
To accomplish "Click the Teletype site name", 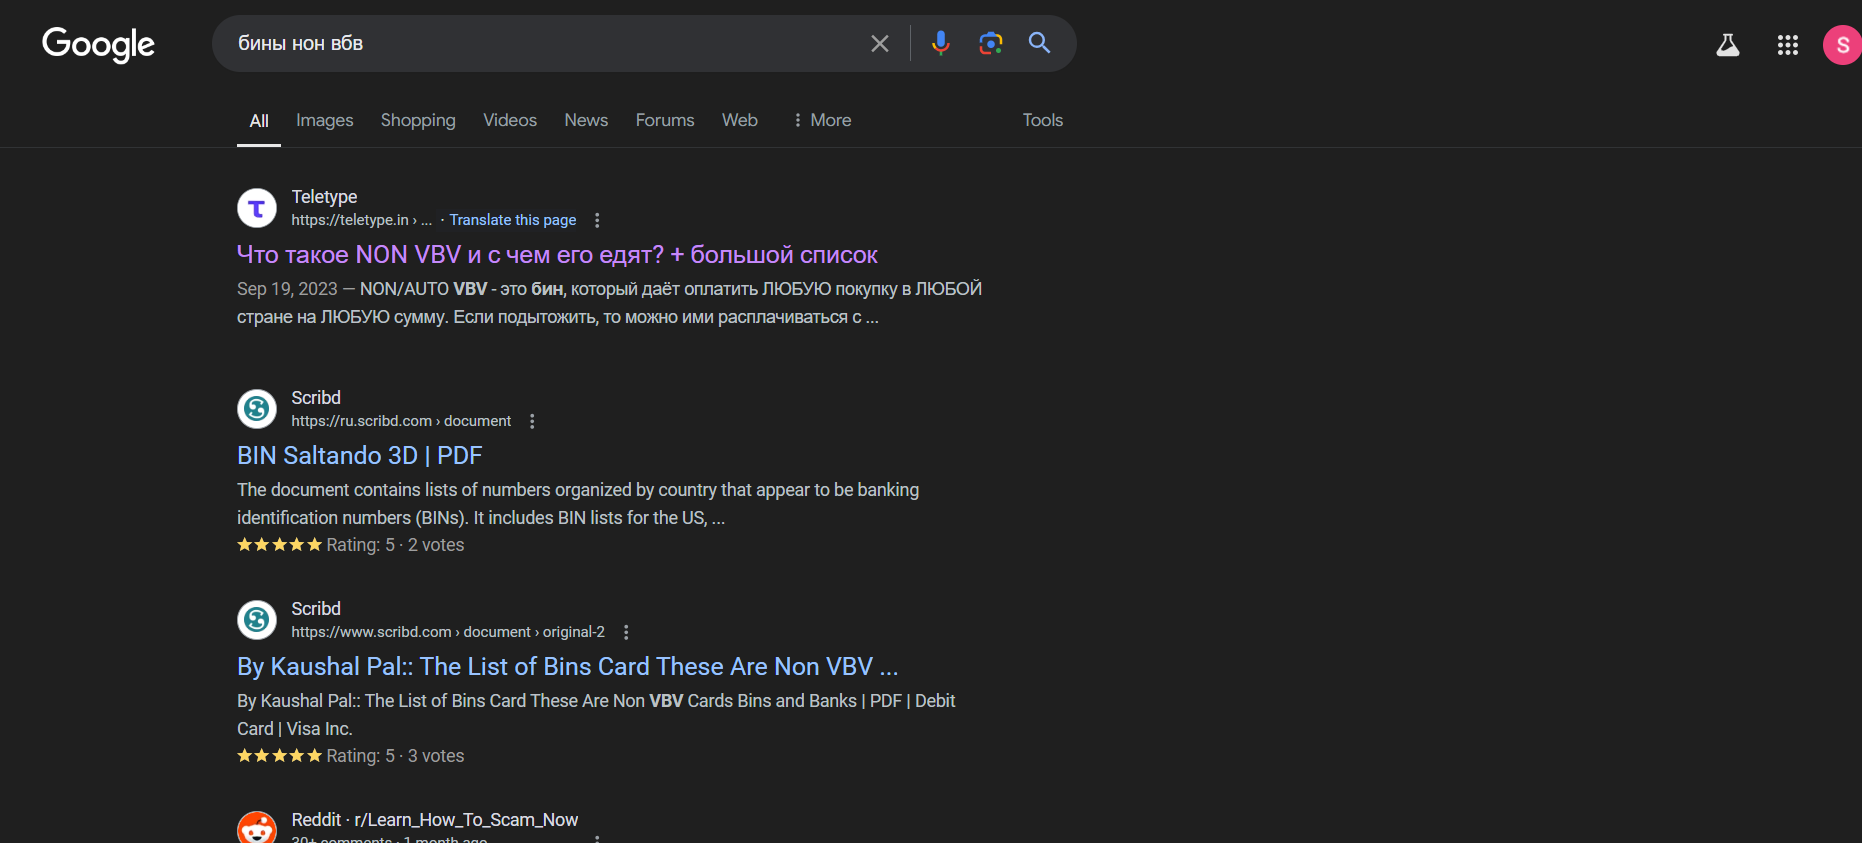I will 324,197.
